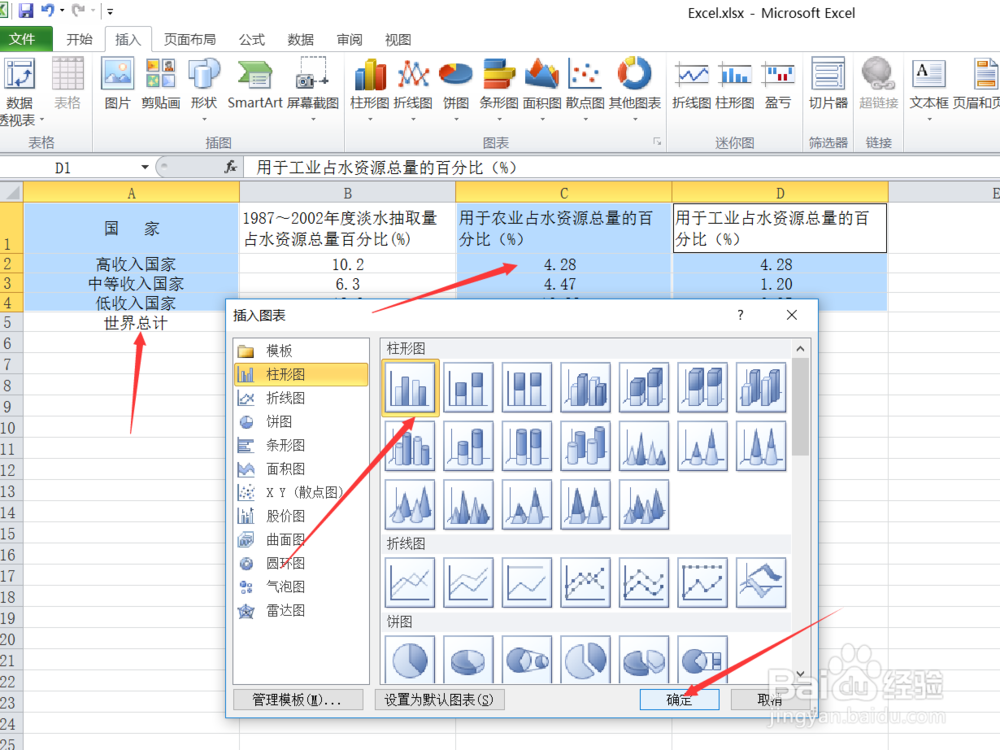Screen dimensions: 1000x750
Task: Open column chart (柱形图) ribbon gallery
Action: click(370, 89)
